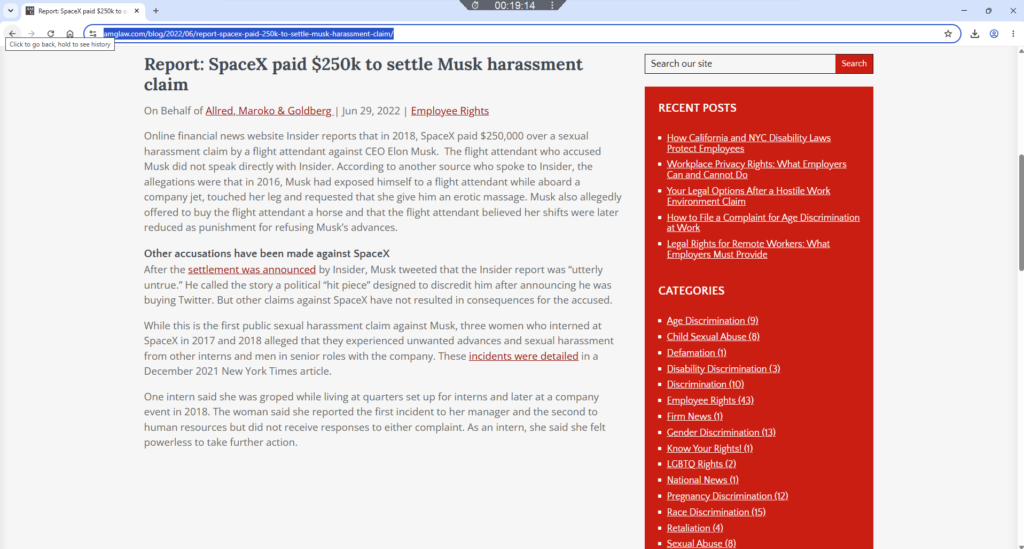Click the address bar URL
This screenshot has height=549, width=1024.
[248, 34]
